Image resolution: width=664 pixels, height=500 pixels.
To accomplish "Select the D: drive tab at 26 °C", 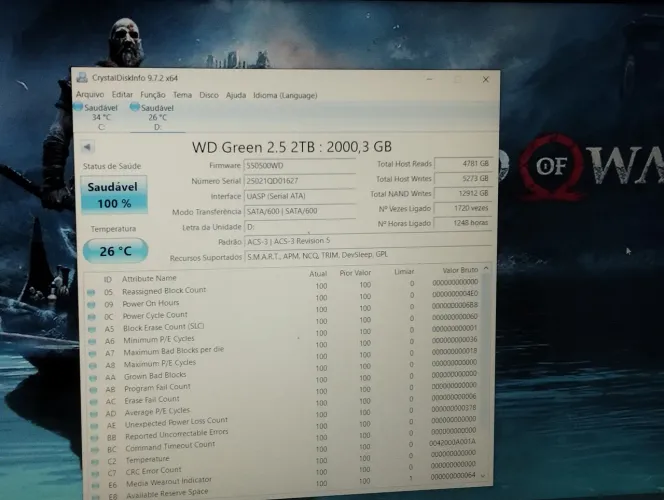I will (157, 117).
